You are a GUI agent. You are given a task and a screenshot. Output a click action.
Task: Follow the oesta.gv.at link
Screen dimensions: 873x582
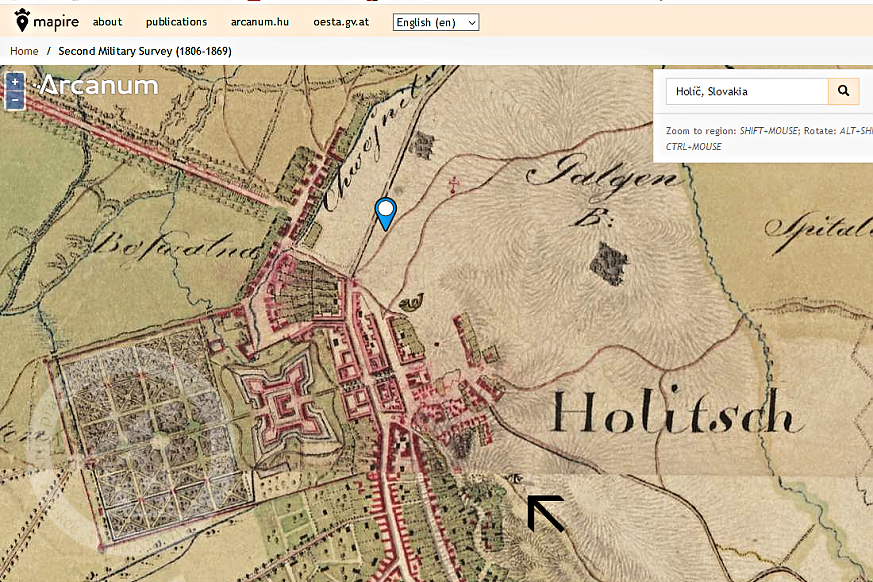(x=341, y=22)
